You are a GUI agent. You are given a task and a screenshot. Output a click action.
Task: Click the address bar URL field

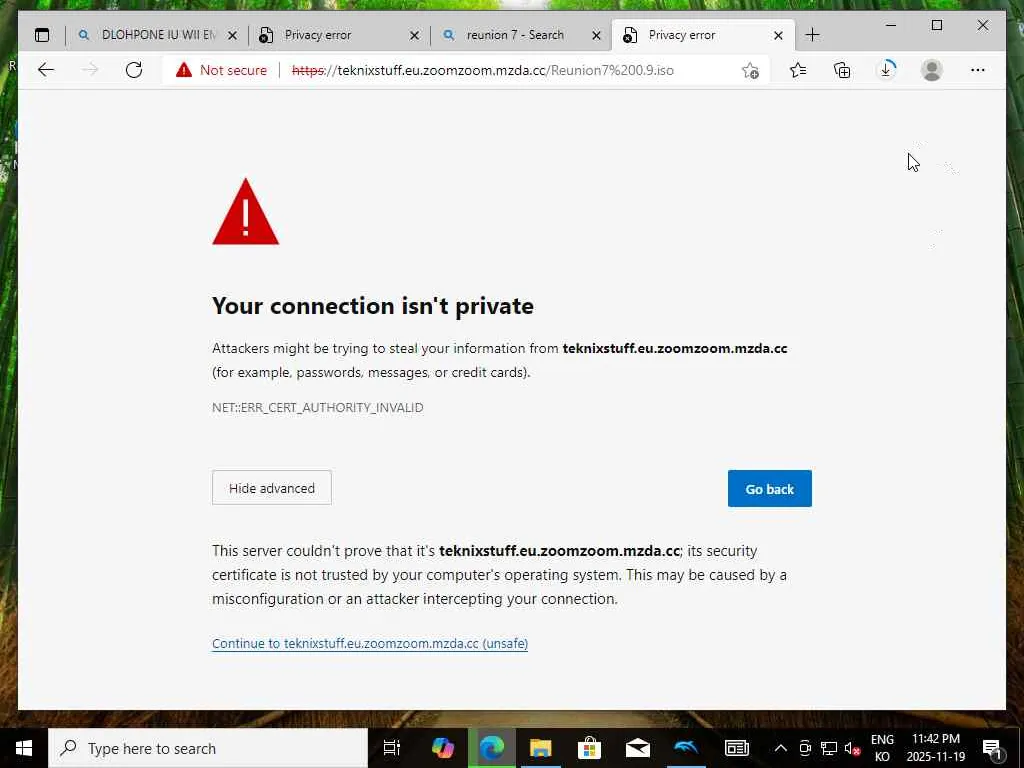482,70
